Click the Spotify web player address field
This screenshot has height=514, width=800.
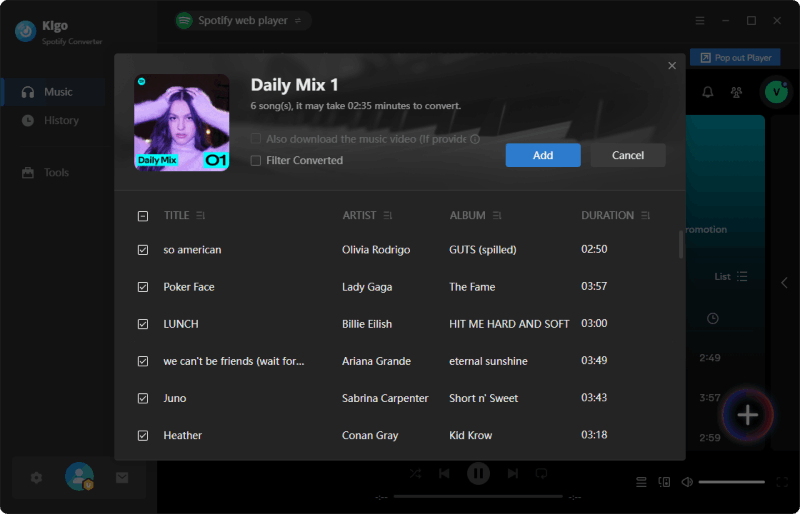click(x=243, y=20)
